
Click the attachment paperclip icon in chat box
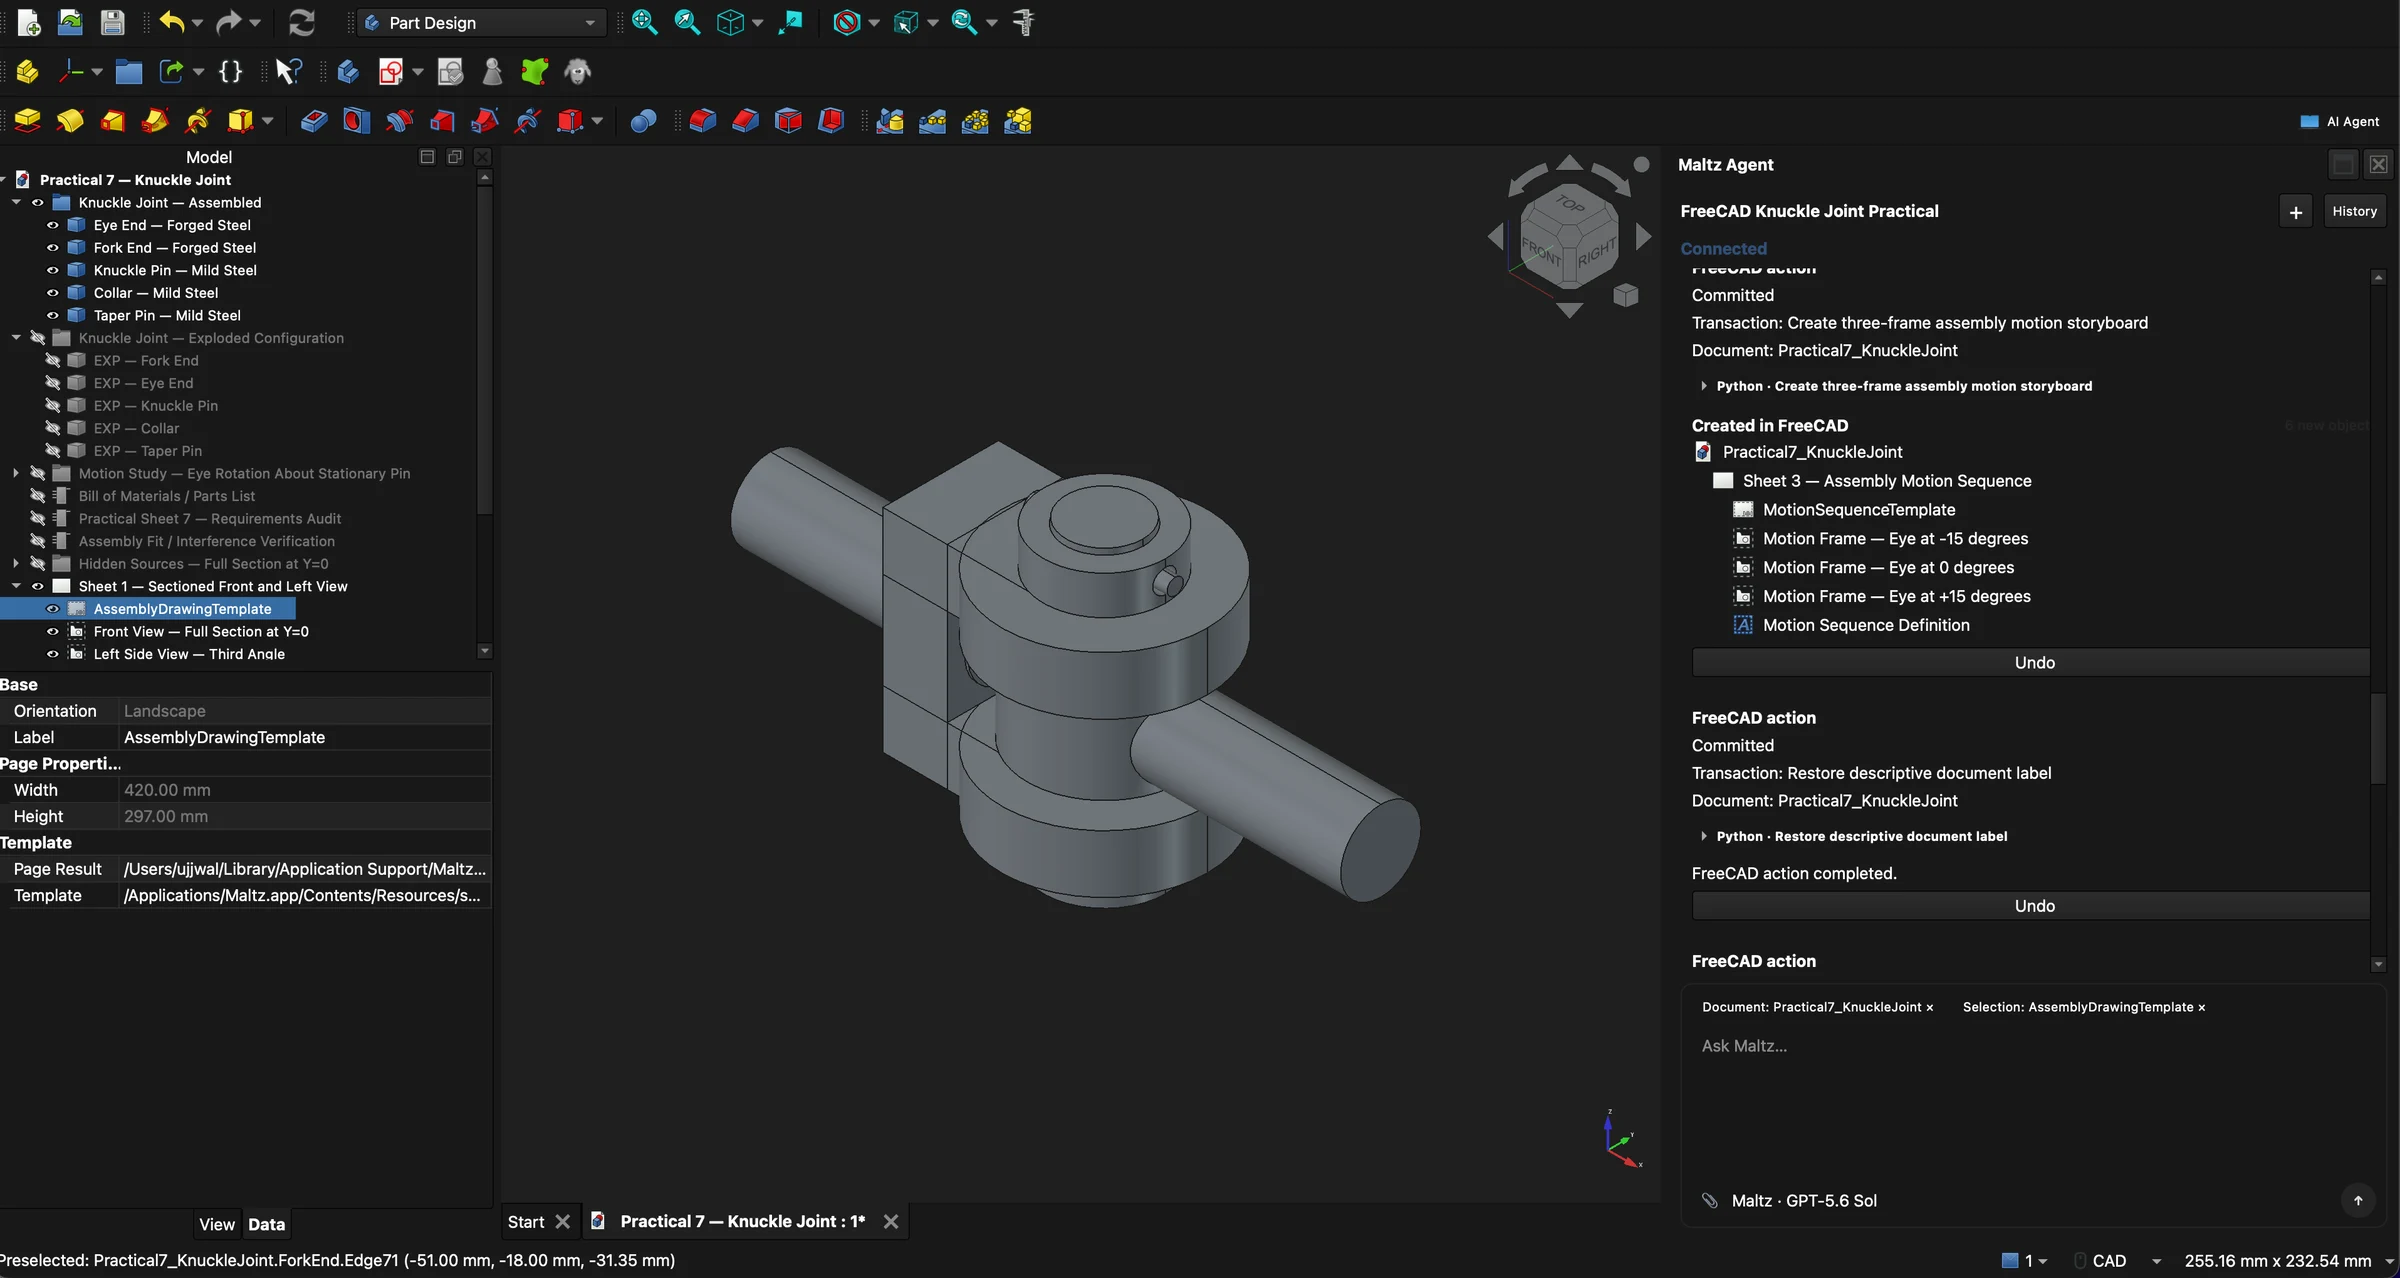click(x=1710, y=1200)
